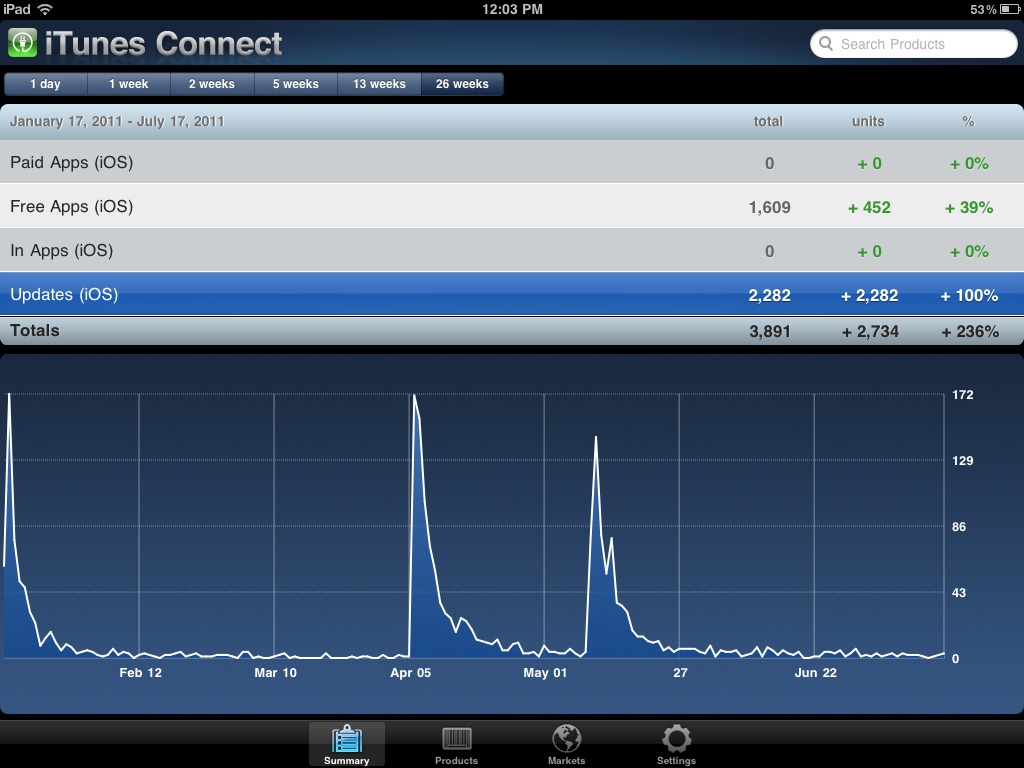Click Free Apps total 1,609
Screen dimensions: 1024x768
pyautogui.click(x=769, y=208)
